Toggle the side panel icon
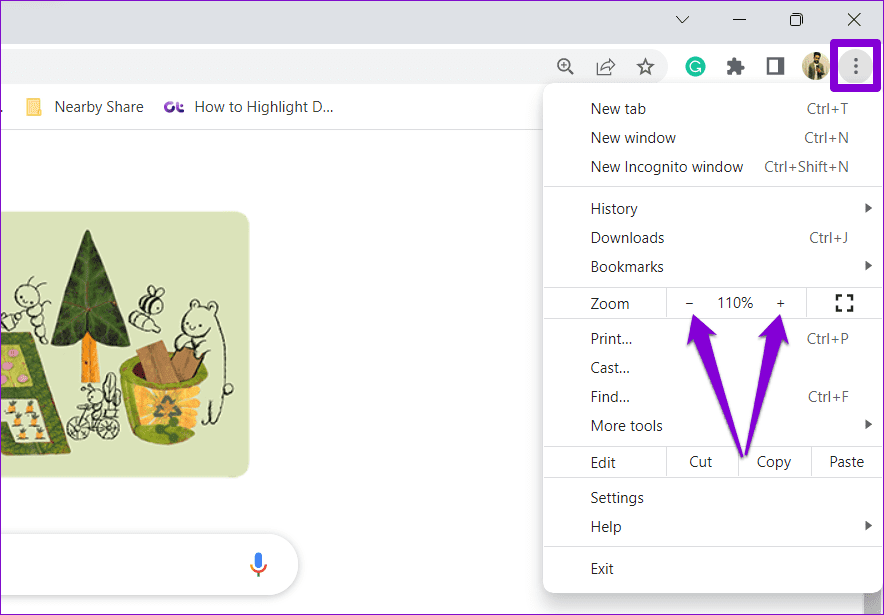Screen dimensions: 884x615 775,67
